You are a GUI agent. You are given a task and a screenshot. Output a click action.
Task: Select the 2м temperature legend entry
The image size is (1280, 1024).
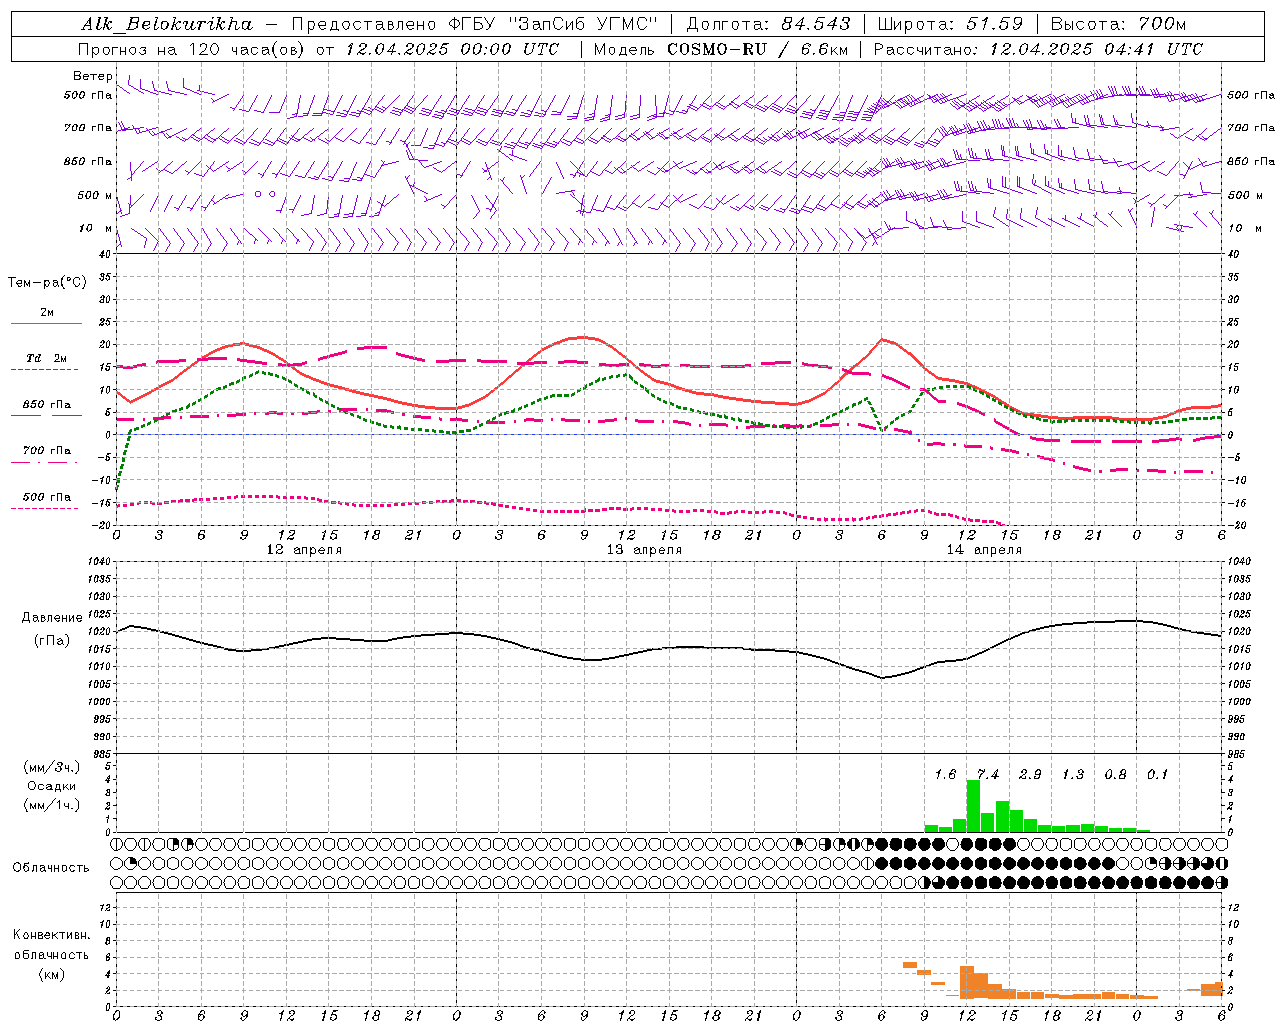[46, 313]
